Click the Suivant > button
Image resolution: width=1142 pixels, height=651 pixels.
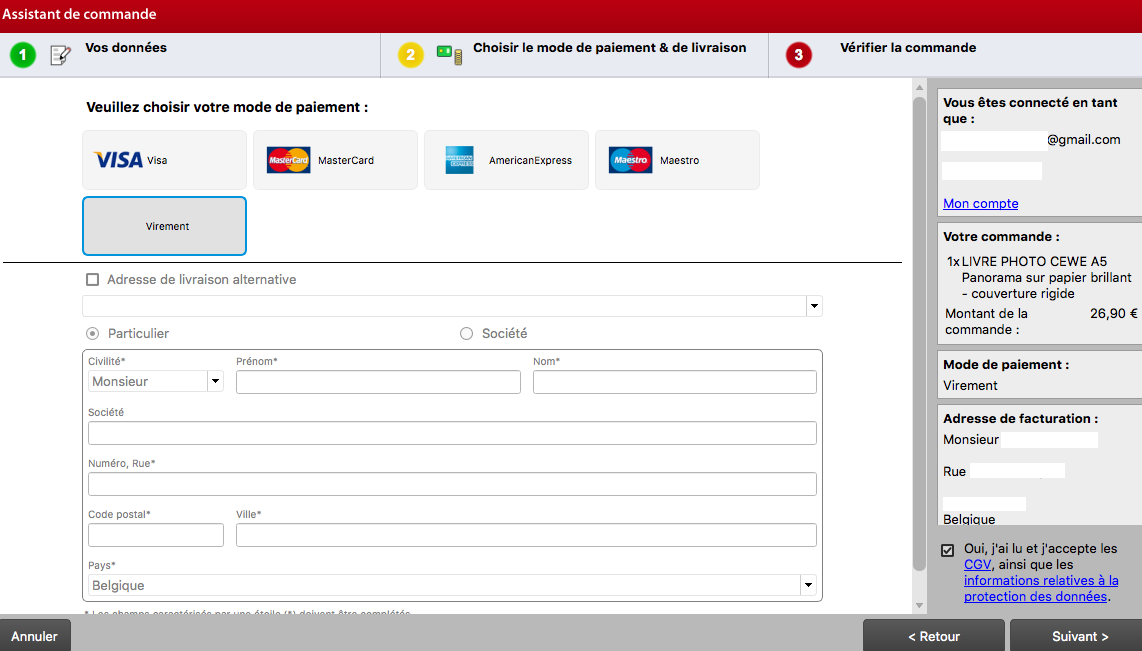pos(1076,636)
